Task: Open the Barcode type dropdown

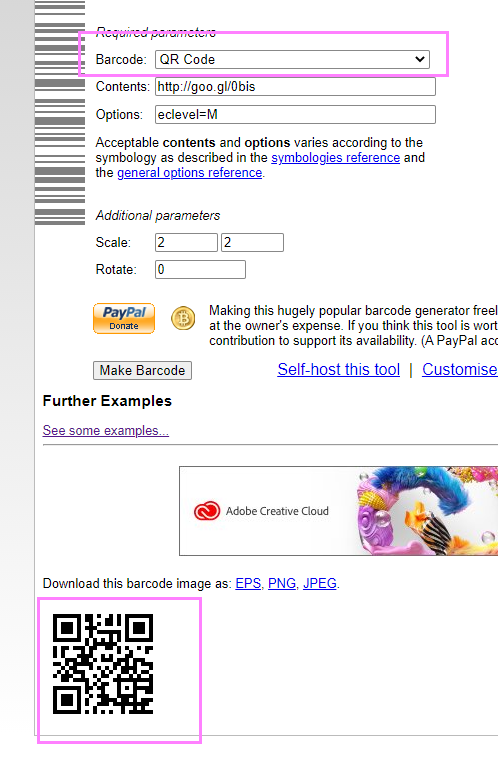Action: click(292, 59)
